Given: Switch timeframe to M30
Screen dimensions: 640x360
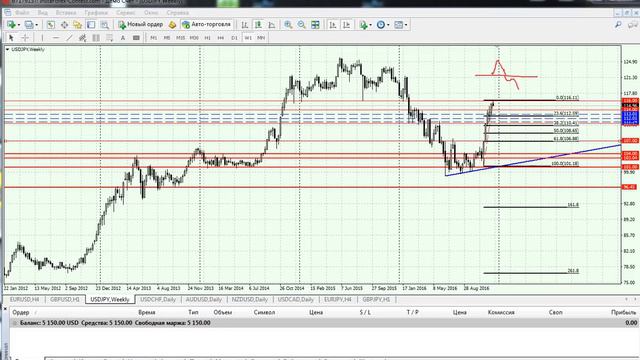Looking at the screenshot, I should tap(194, 38).
